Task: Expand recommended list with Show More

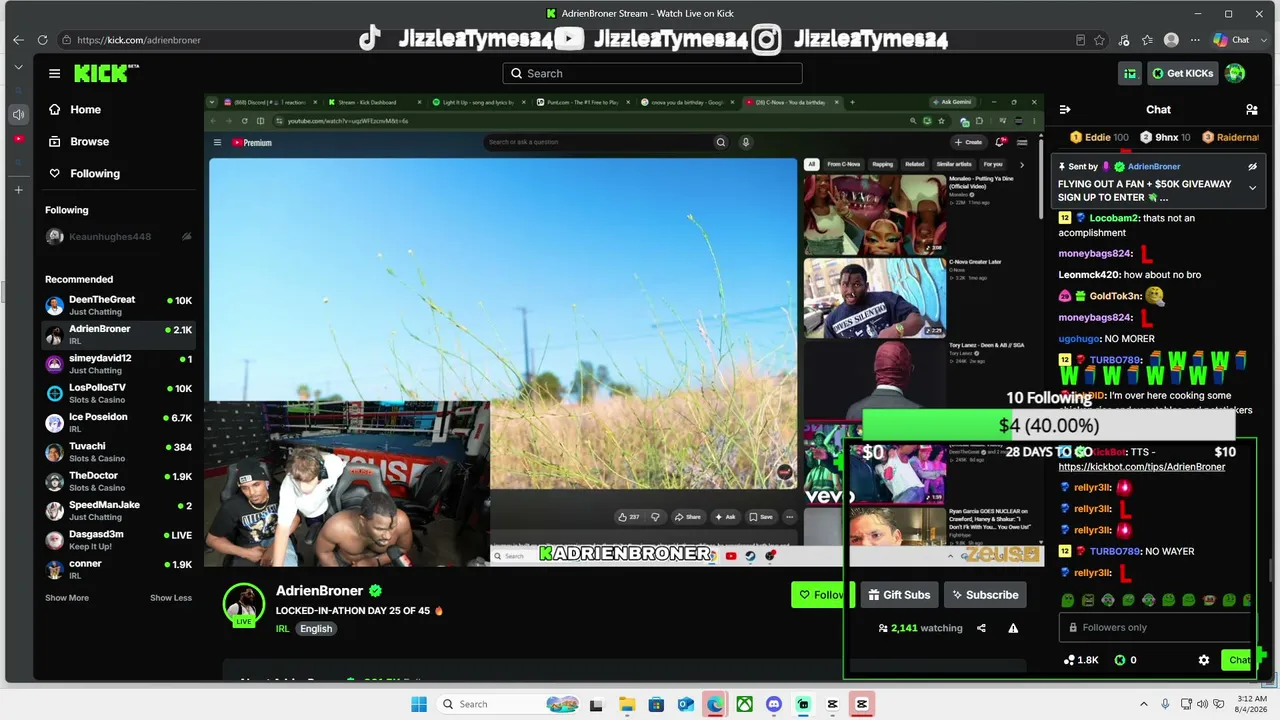Action: tap(67, 598)
